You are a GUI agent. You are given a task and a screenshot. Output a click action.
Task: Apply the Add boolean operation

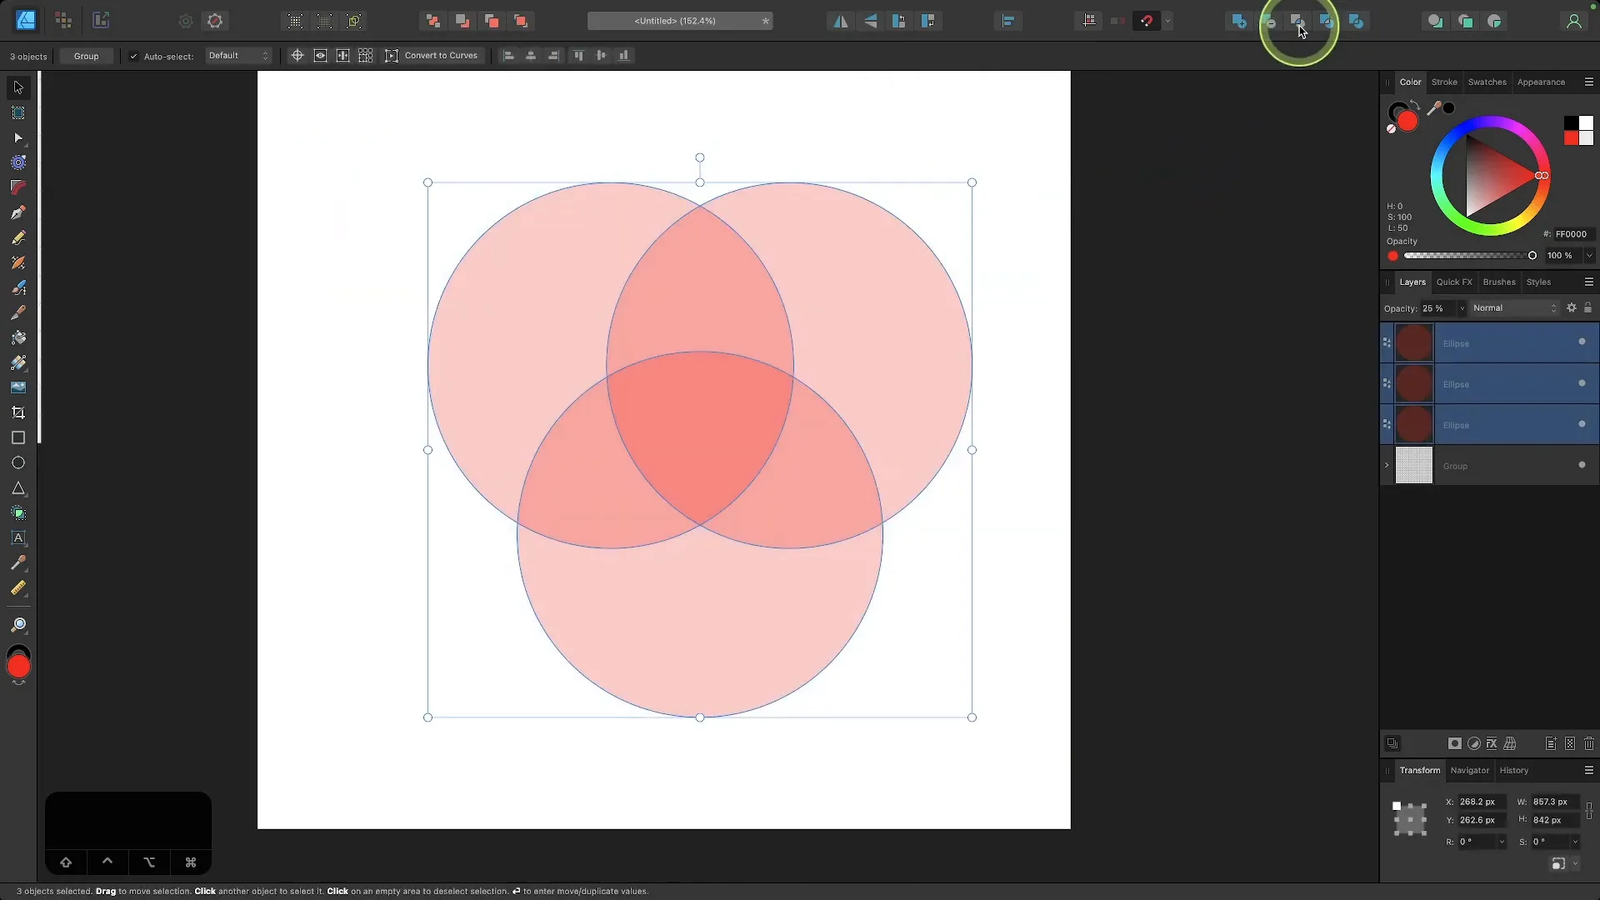(x=1239, y=21)
